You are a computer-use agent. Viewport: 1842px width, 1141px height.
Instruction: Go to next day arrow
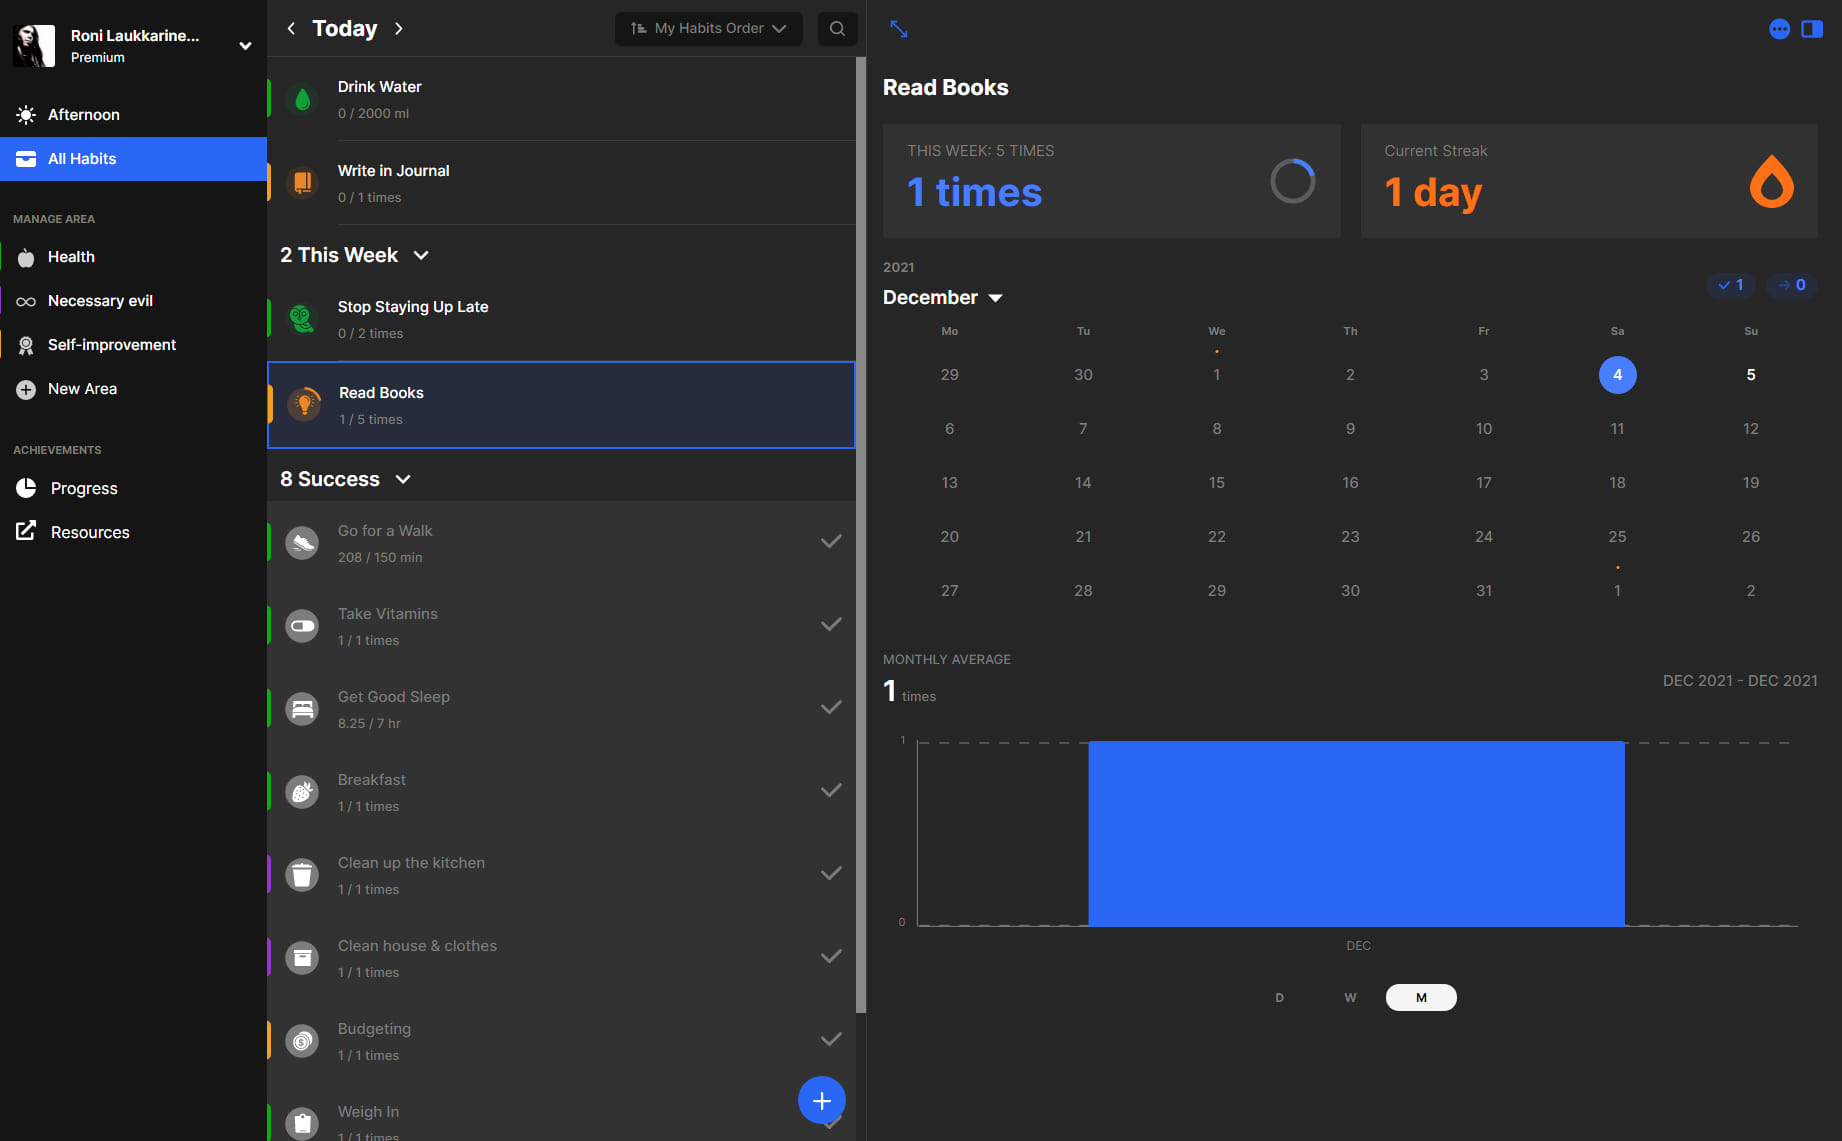click(399, 28)
